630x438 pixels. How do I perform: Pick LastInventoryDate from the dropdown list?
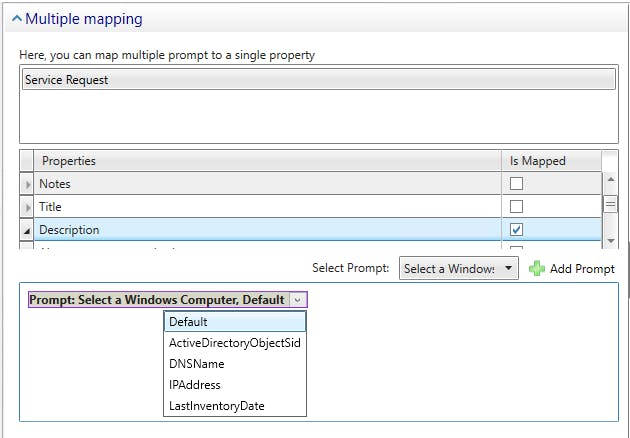pos(235,406)
